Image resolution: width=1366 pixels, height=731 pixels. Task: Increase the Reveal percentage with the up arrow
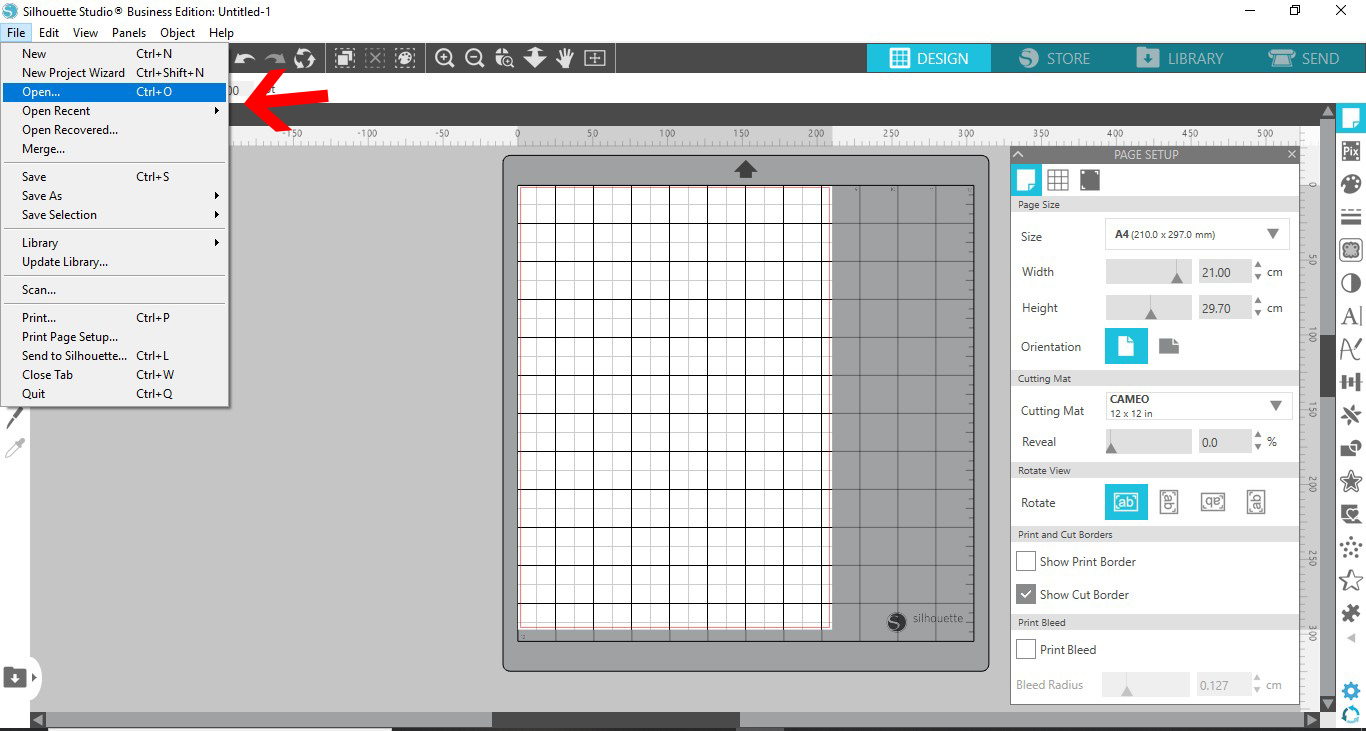(1259, 436)
